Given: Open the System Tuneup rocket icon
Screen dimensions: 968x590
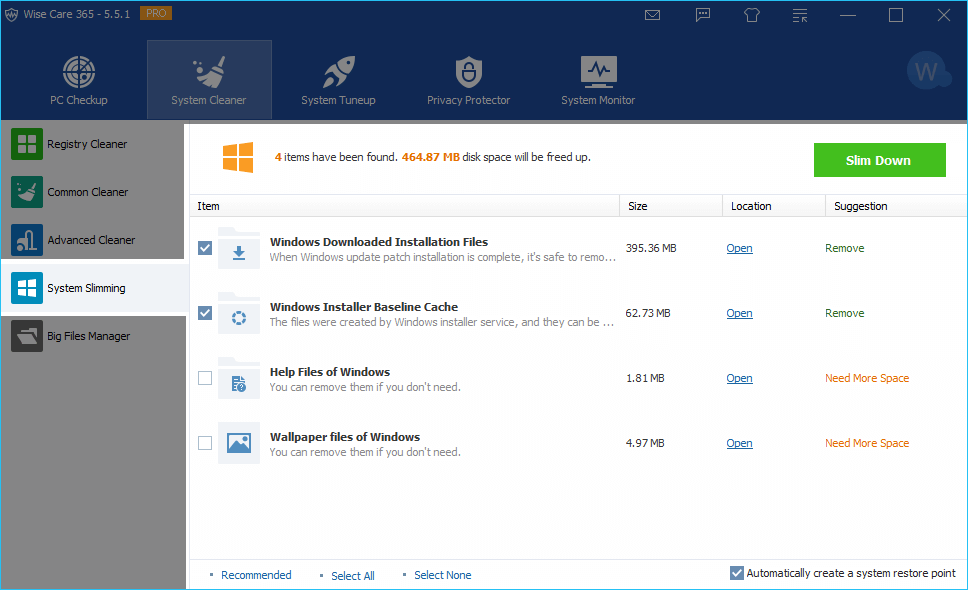Looking at the screenshot, I should point(338,72).
